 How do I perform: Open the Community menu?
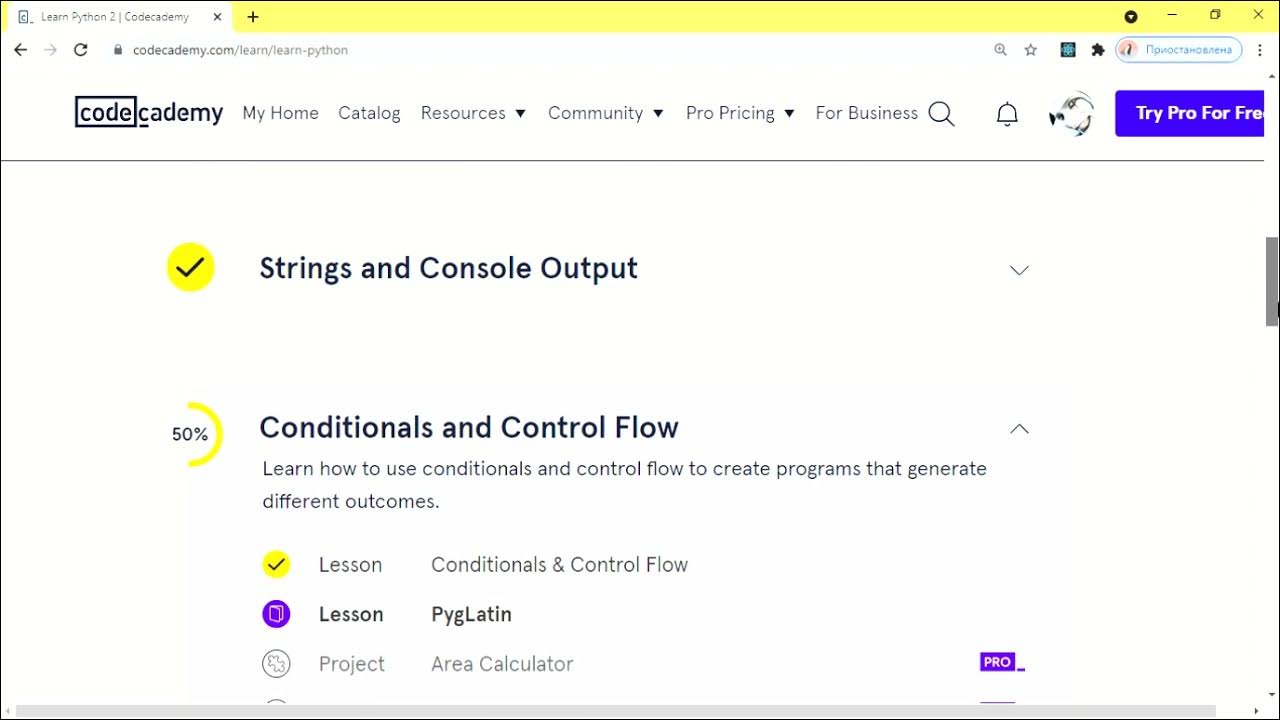(x=605, y=113)
